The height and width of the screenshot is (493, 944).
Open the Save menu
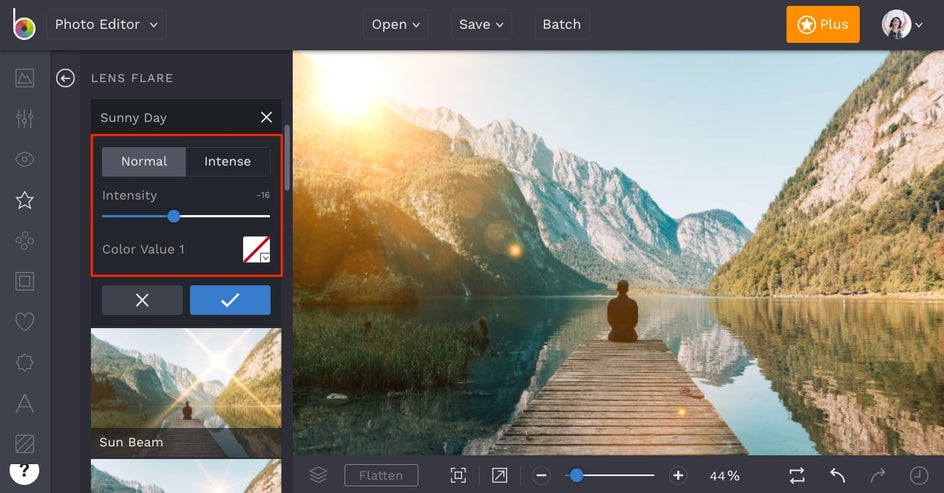[481, 25]
